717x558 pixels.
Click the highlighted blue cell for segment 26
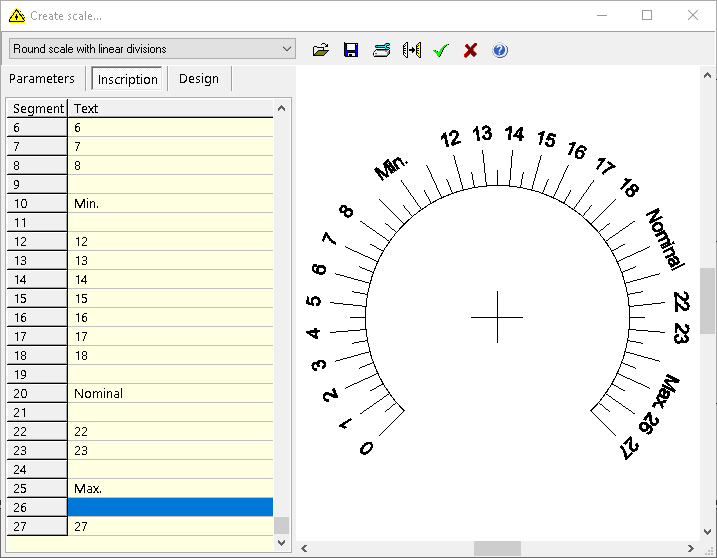pyautogui.click(x=170, y=508)
